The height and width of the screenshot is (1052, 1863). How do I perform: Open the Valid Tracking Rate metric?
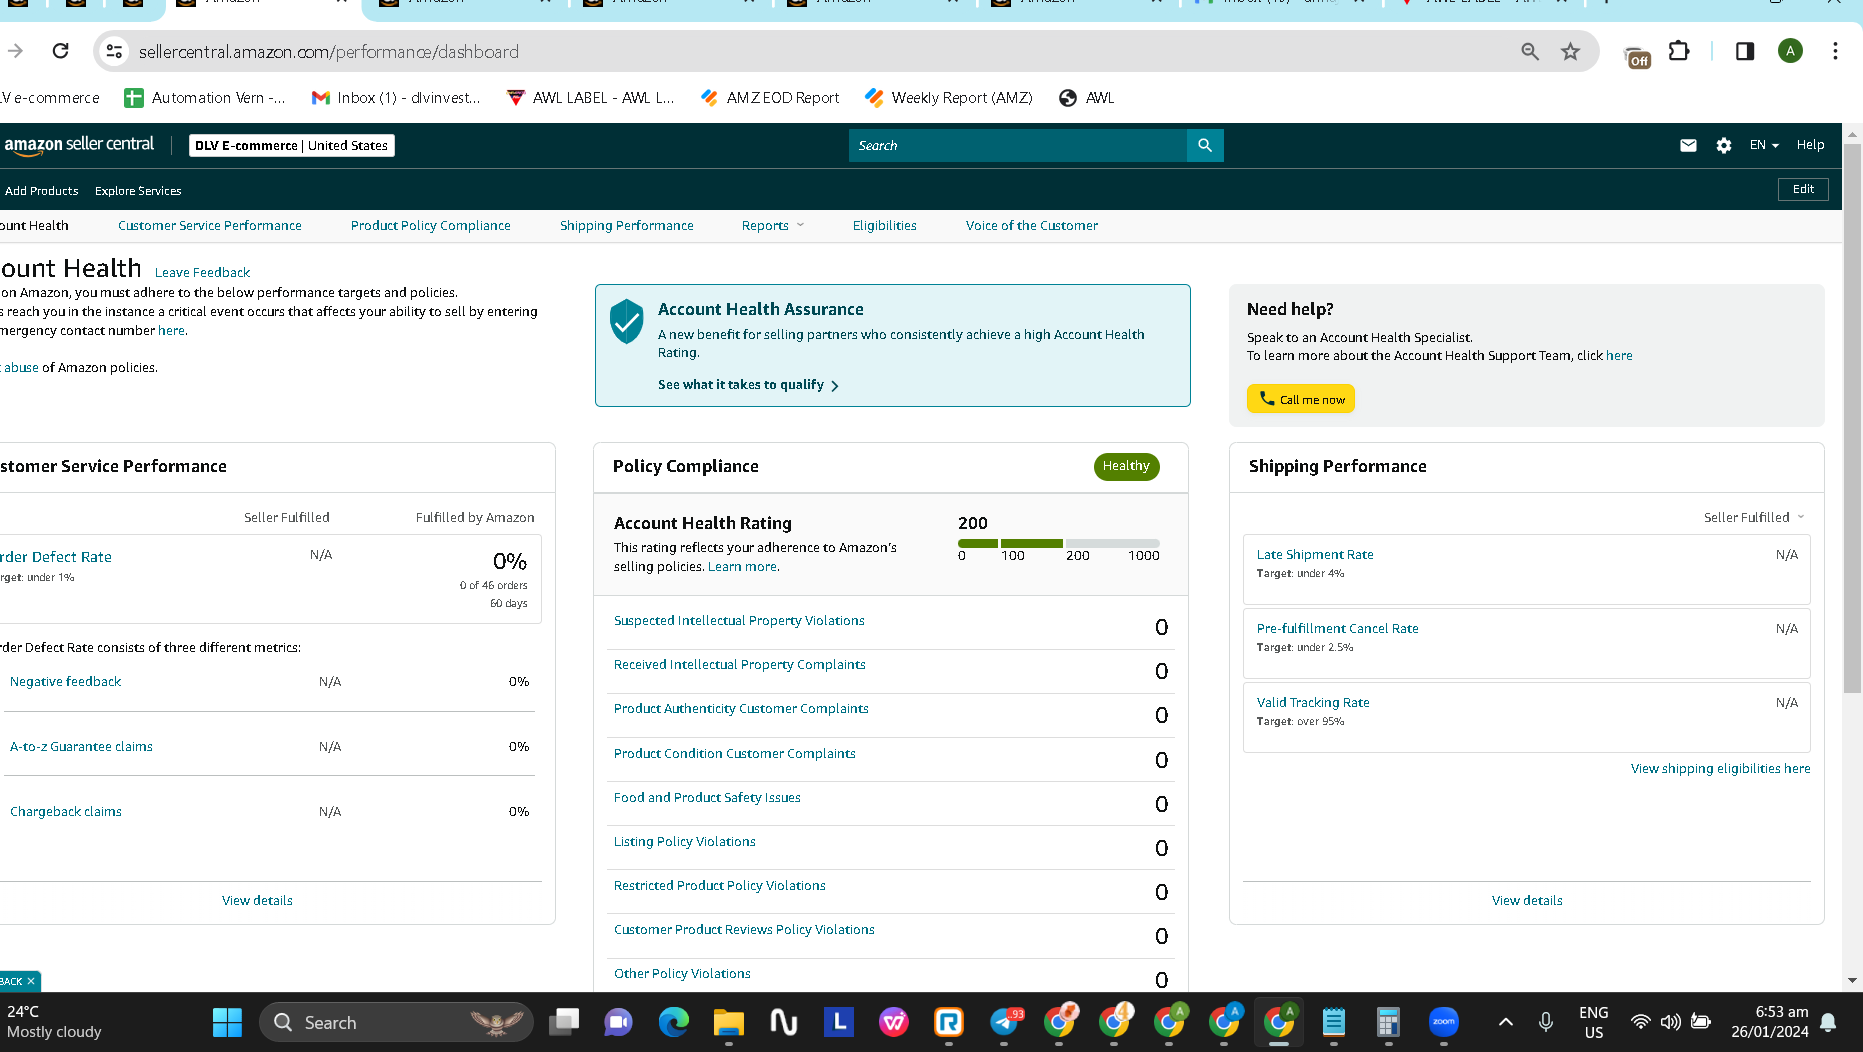(1313, 703)
